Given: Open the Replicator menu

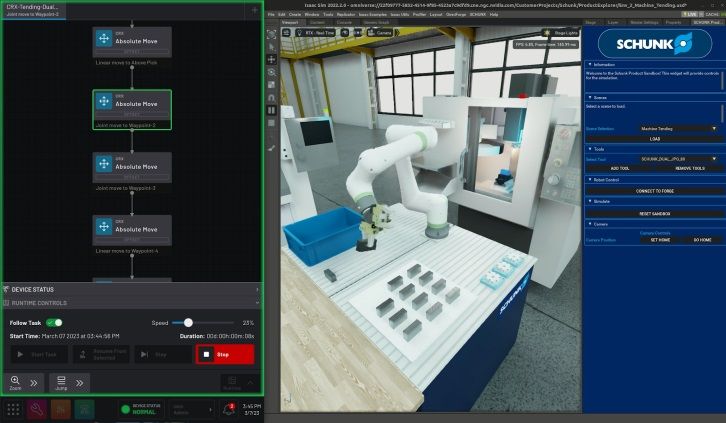Looking at the screenshot, I should click(x=346, y=14).
